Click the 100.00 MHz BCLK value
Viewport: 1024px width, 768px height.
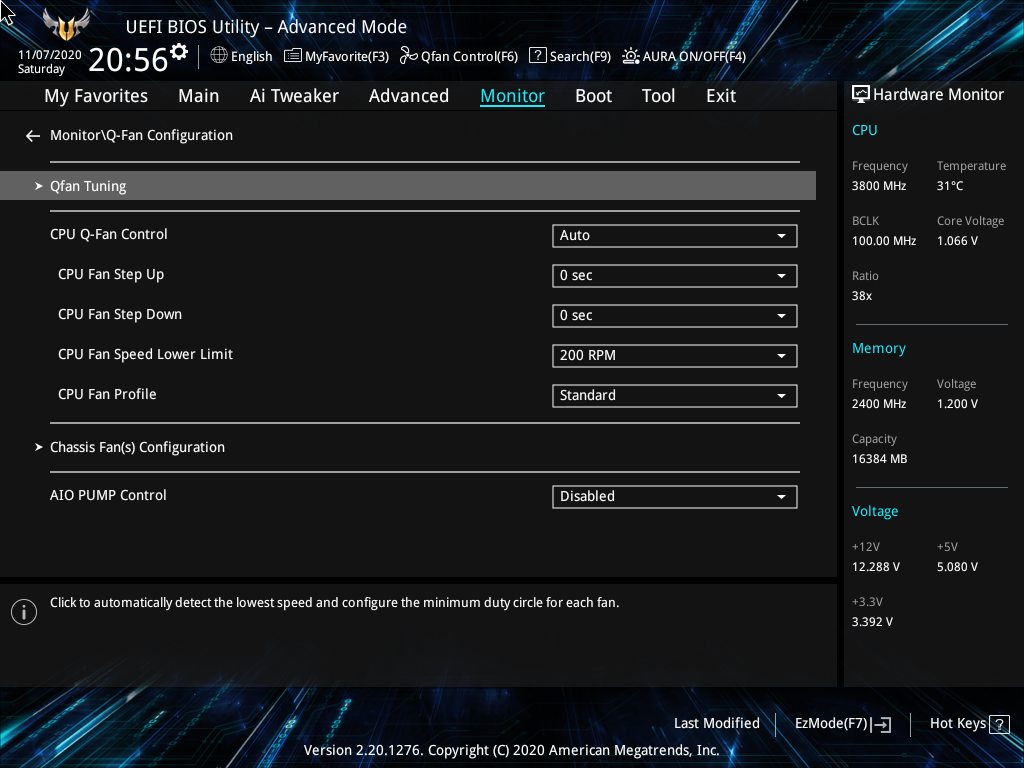(x=884, y=241)
